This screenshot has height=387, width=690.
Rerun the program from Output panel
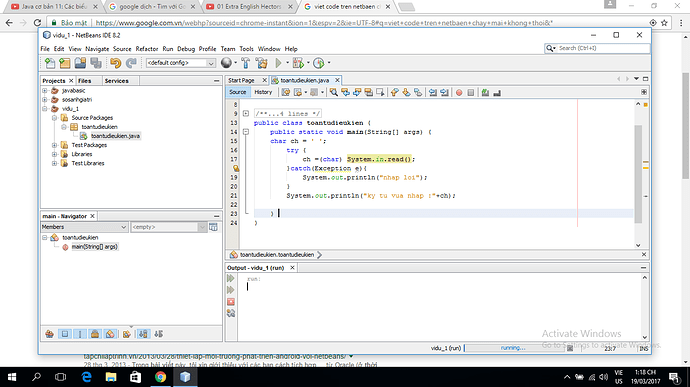click(231, 278)
